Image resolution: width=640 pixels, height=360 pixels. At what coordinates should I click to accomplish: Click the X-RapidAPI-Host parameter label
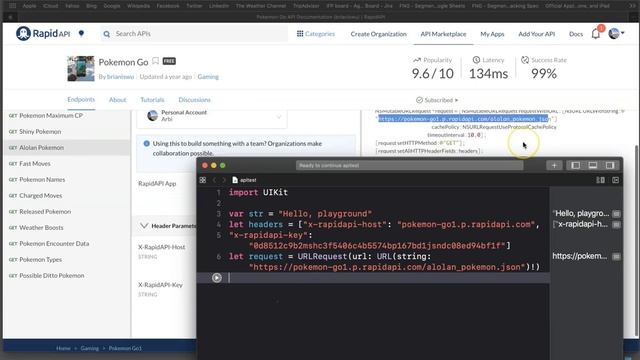tap(162, 247)
